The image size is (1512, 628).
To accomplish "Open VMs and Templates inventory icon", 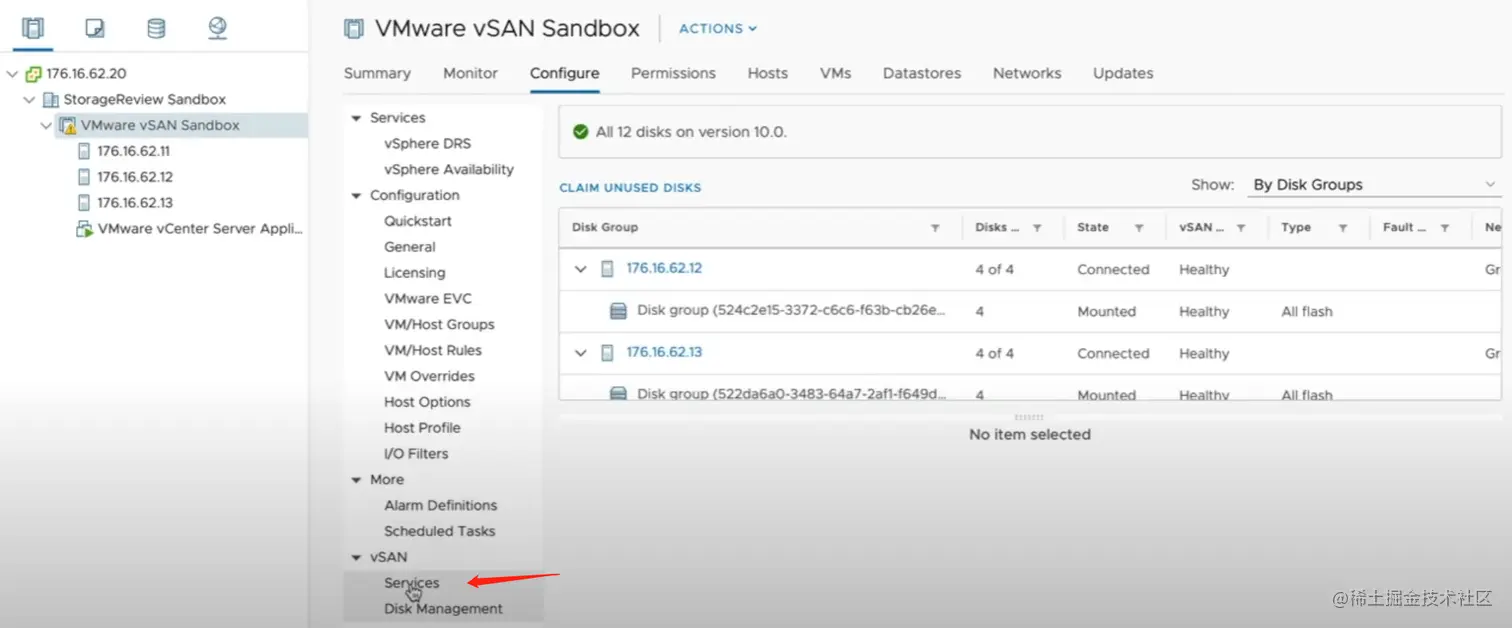I will point(95,28).
